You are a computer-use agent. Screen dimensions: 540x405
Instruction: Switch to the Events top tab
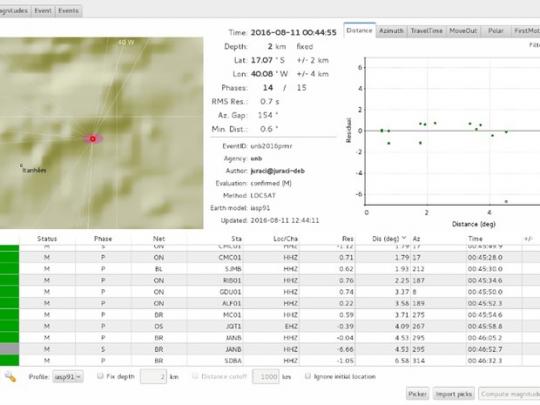[x=68, y=11]
